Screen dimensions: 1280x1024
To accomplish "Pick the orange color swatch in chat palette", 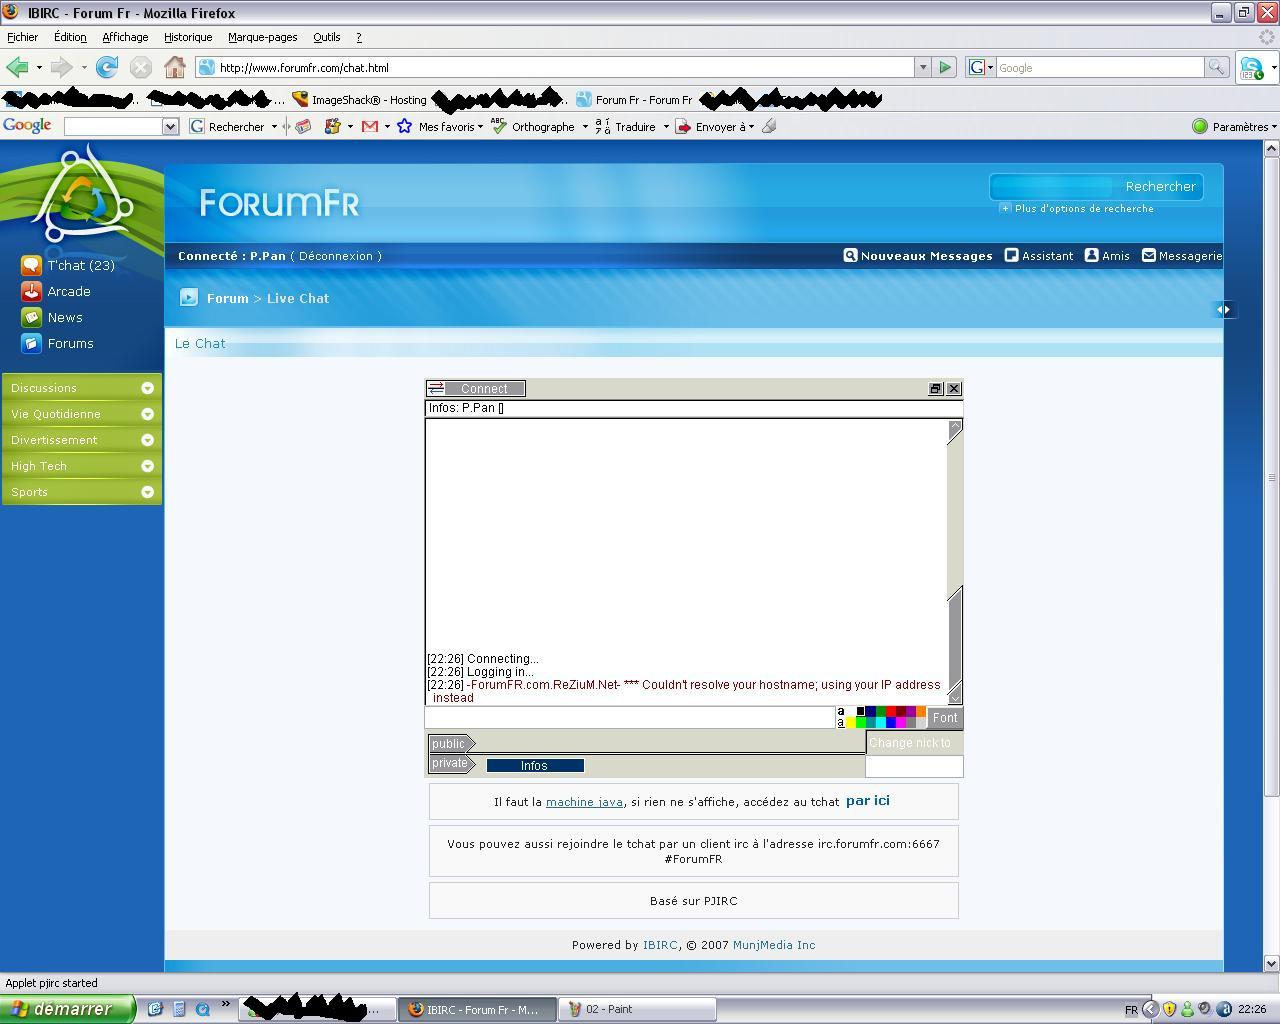I will 921,711.
